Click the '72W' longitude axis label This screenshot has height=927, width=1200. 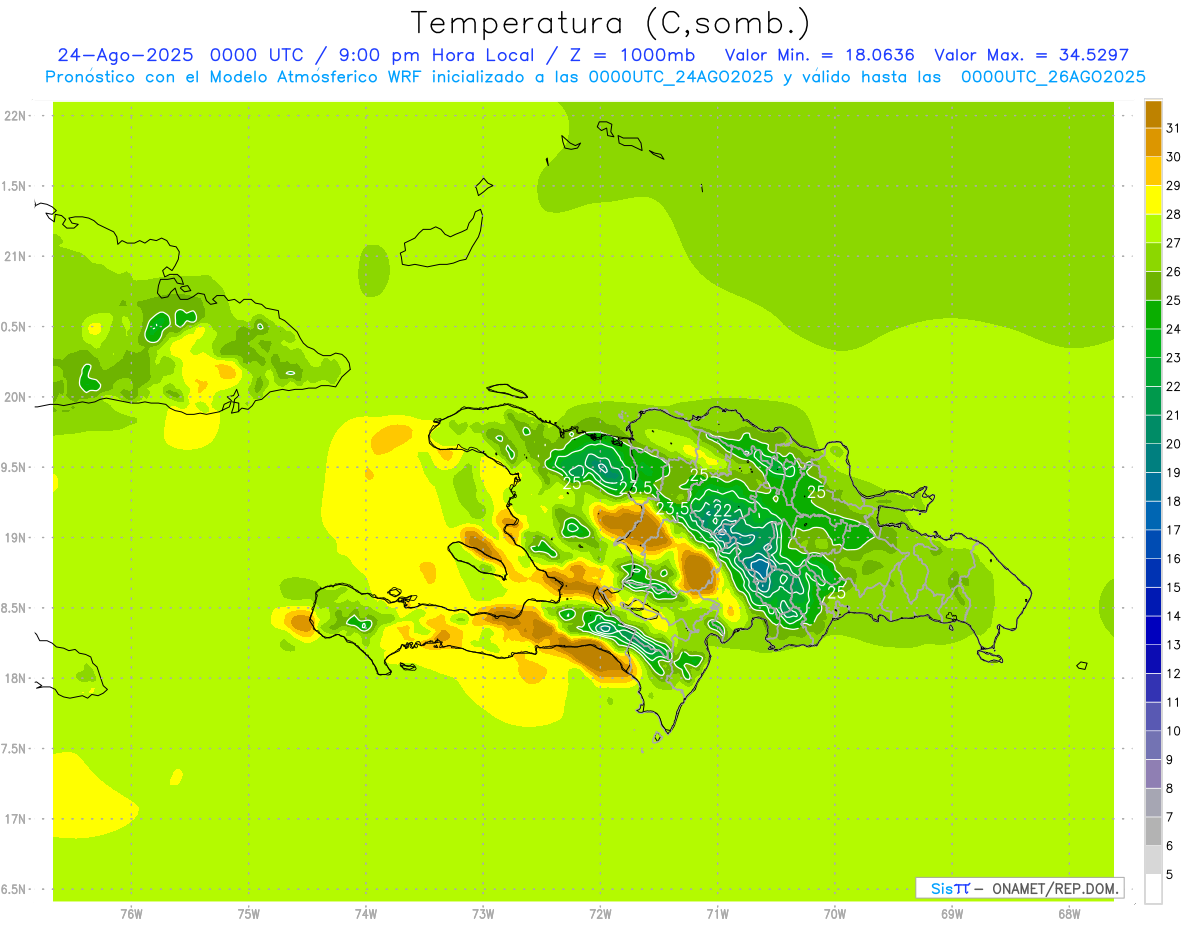tap(601, 914)
